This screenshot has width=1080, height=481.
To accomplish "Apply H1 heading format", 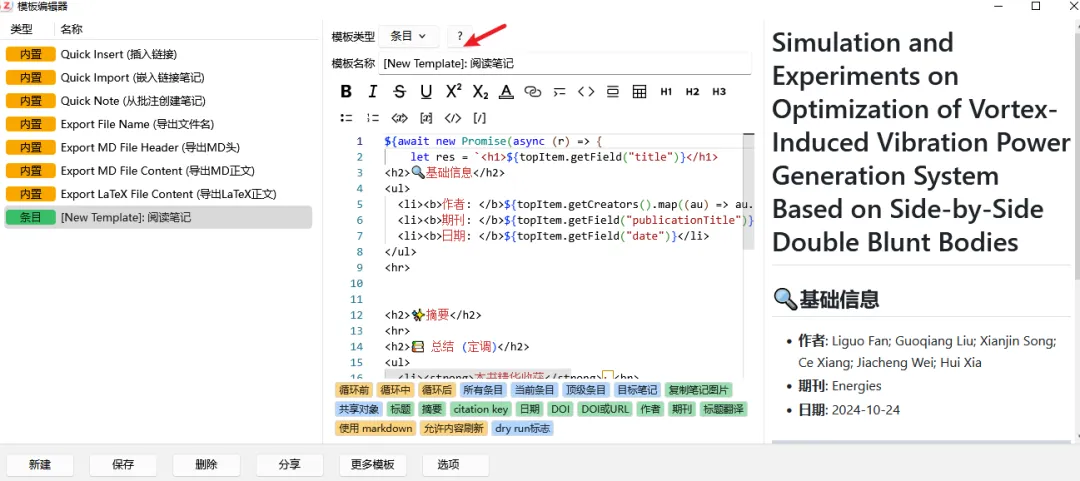I will 666,92.
